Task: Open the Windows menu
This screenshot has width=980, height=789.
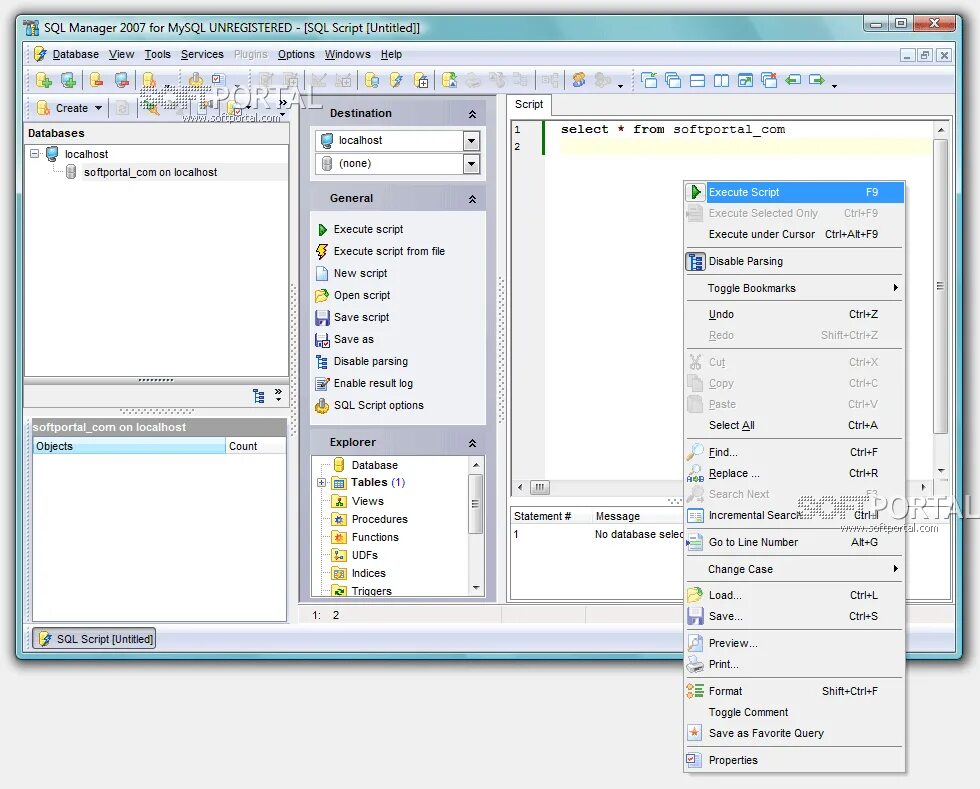Action: tap(348, 54)
